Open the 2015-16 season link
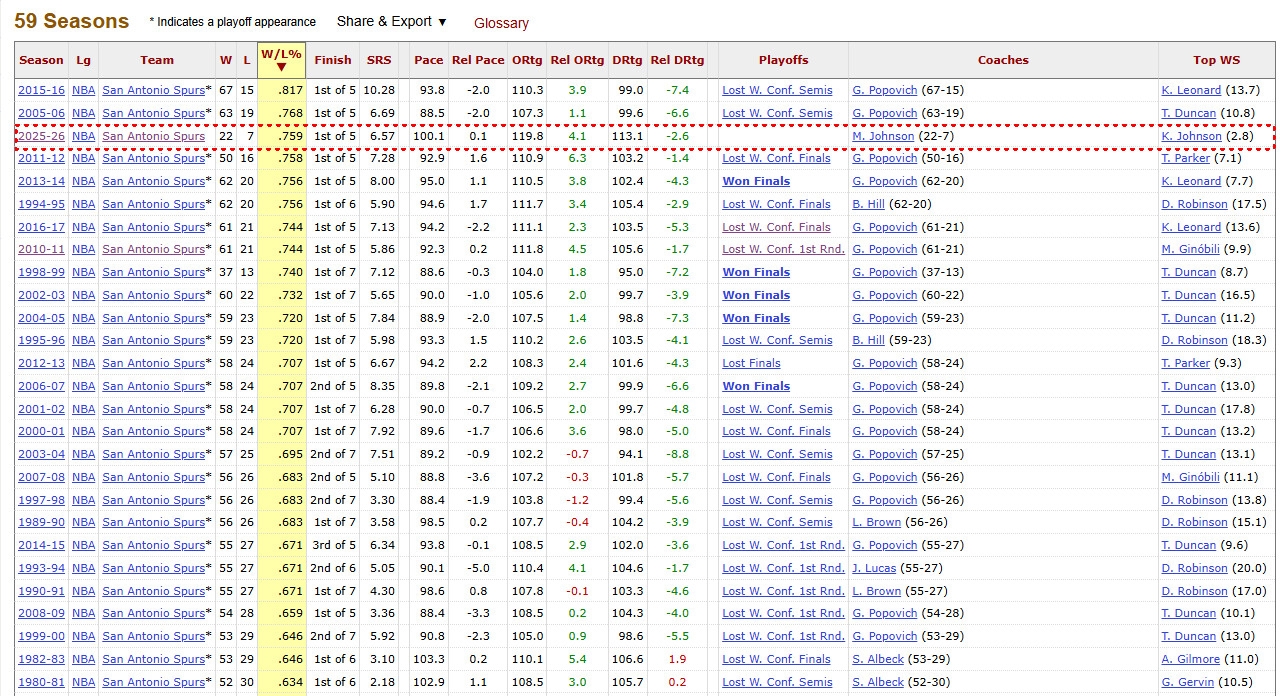 click(41, 90)
